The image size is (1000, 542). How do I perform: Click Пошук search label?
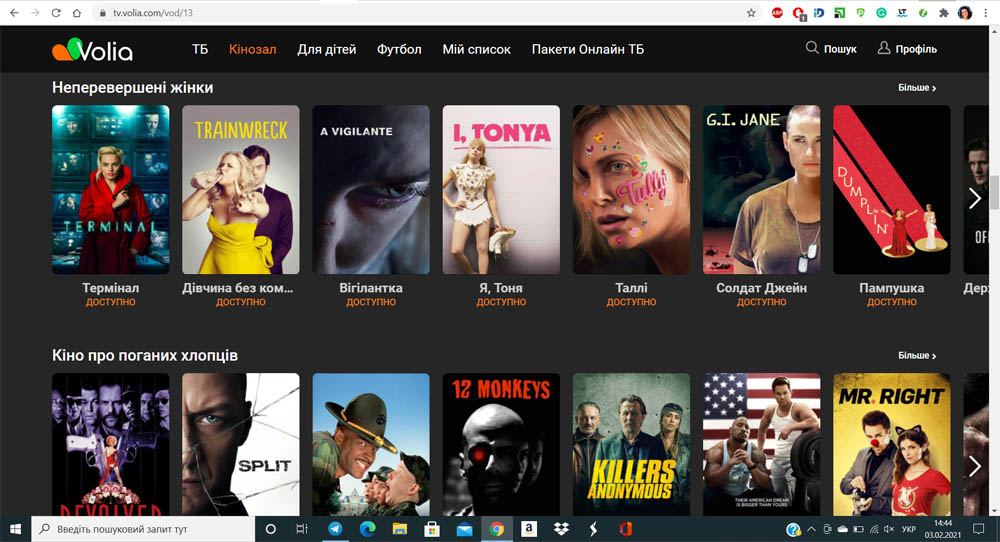tap(840, 49)
